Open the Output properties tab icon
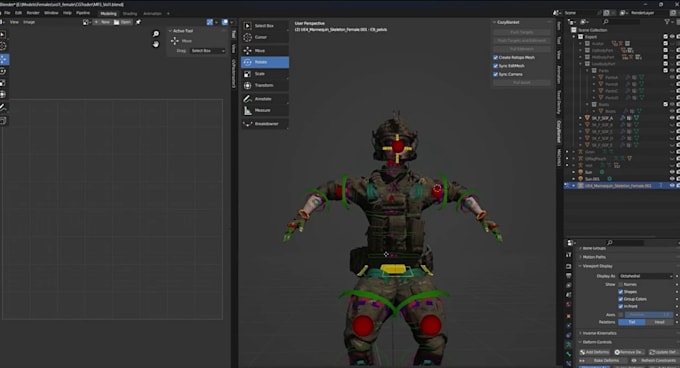Screen dimensions: 680x368 click(x=569, y=276)
